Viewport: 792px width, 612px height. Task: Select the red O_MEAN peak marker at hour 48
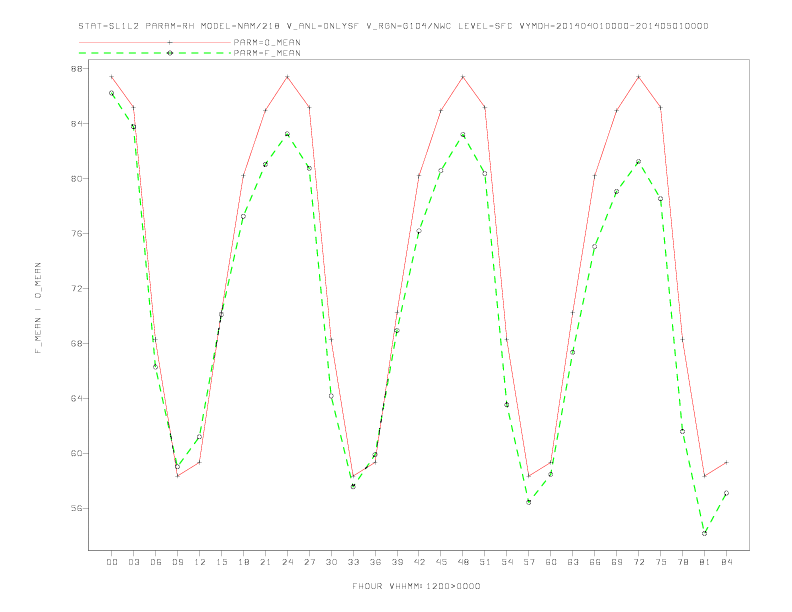coord(463,77)
